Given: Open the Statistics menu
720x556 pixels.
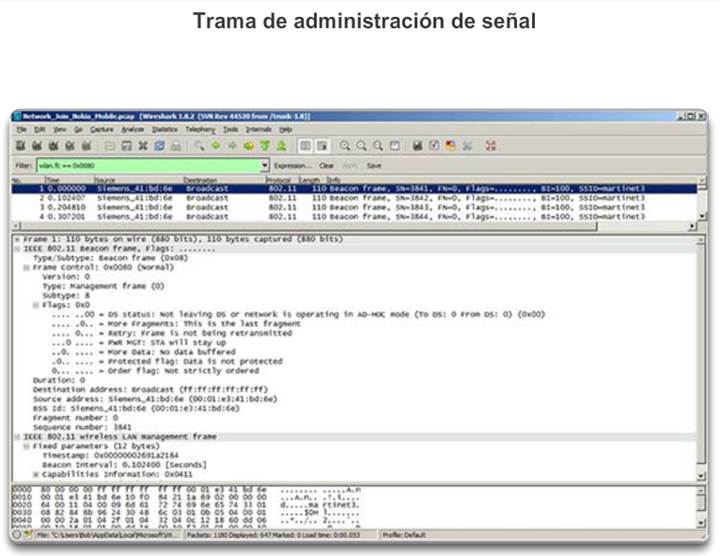Looking at the screenshot, I should [164, 129].
